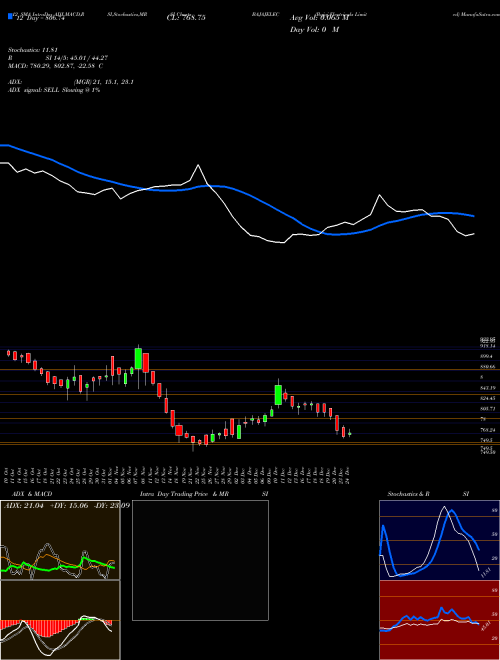Click the empty Intra Day Trading Price box

pos(200,560)
